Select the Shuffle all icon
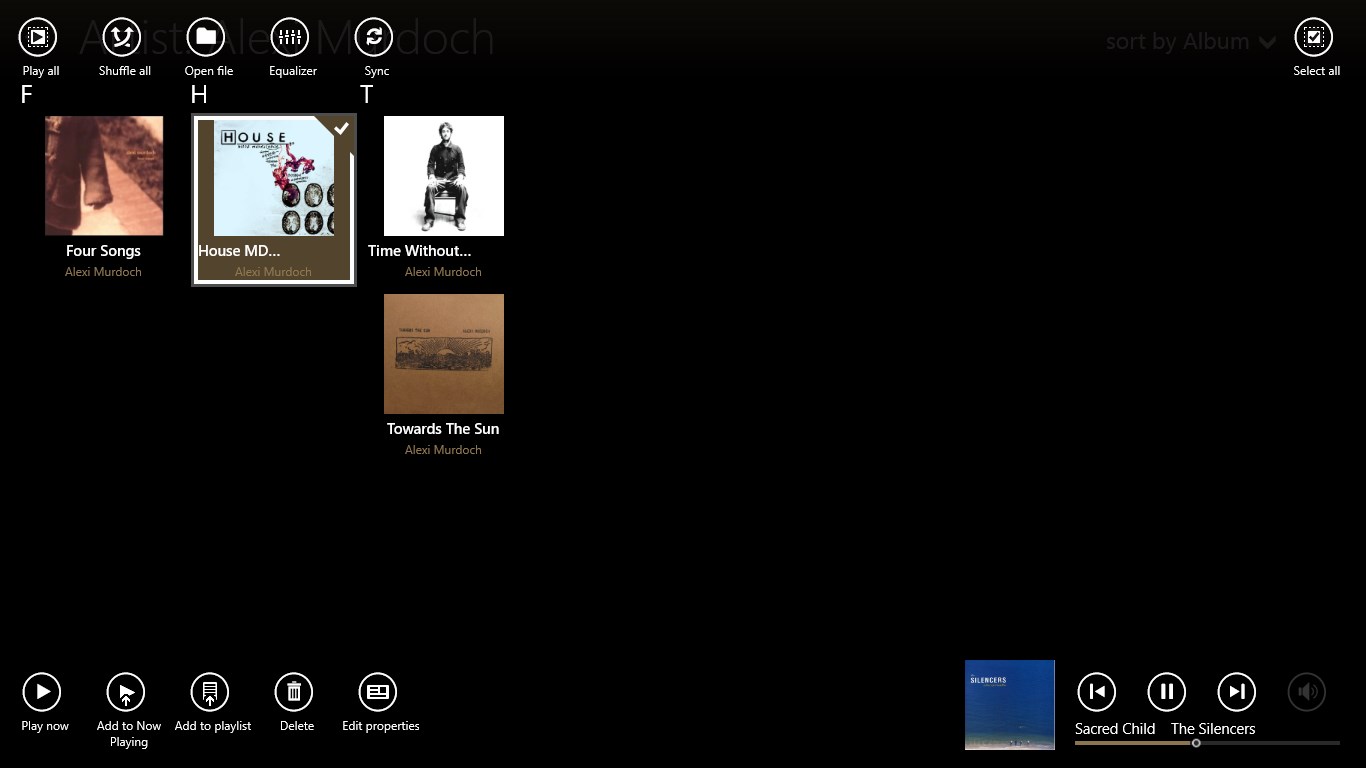The height and width of the screenshot is (768, 1366). [122, 36]
